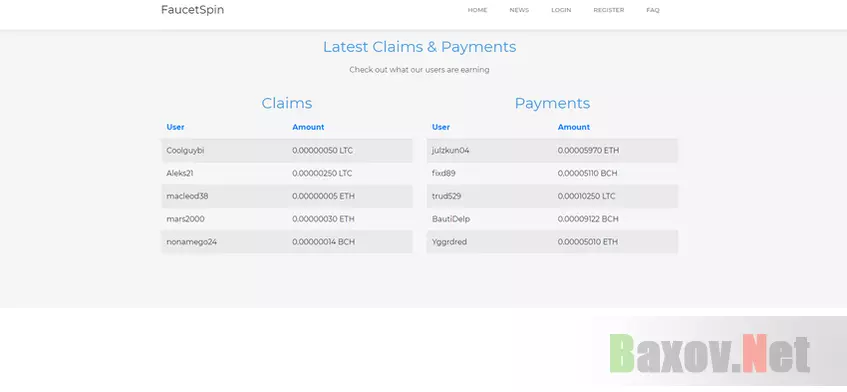Click 'Check out what our users are earning' text
The height and width of the screenshot is (392, 847).
[x=419, y=70]
